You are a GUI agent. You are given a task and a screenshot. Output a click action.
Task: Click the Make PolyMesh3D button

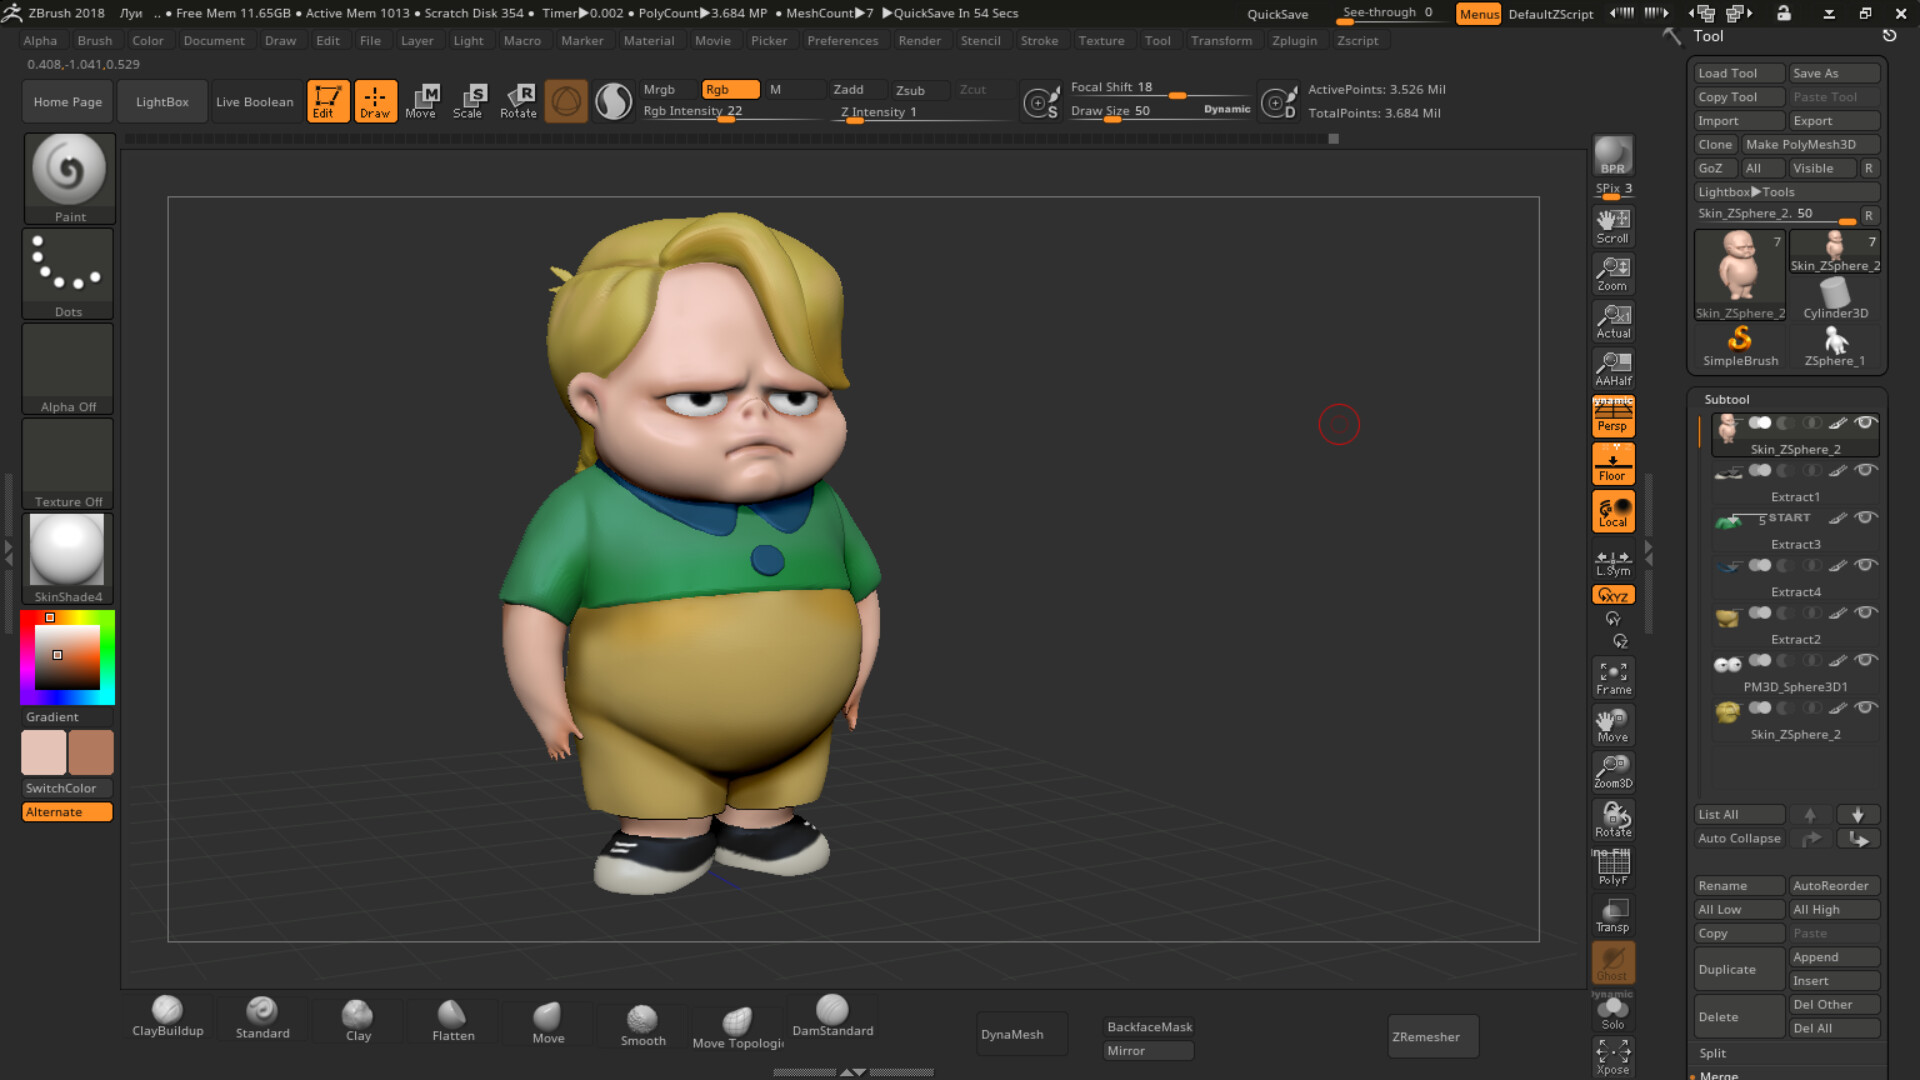click(1810, 144)
